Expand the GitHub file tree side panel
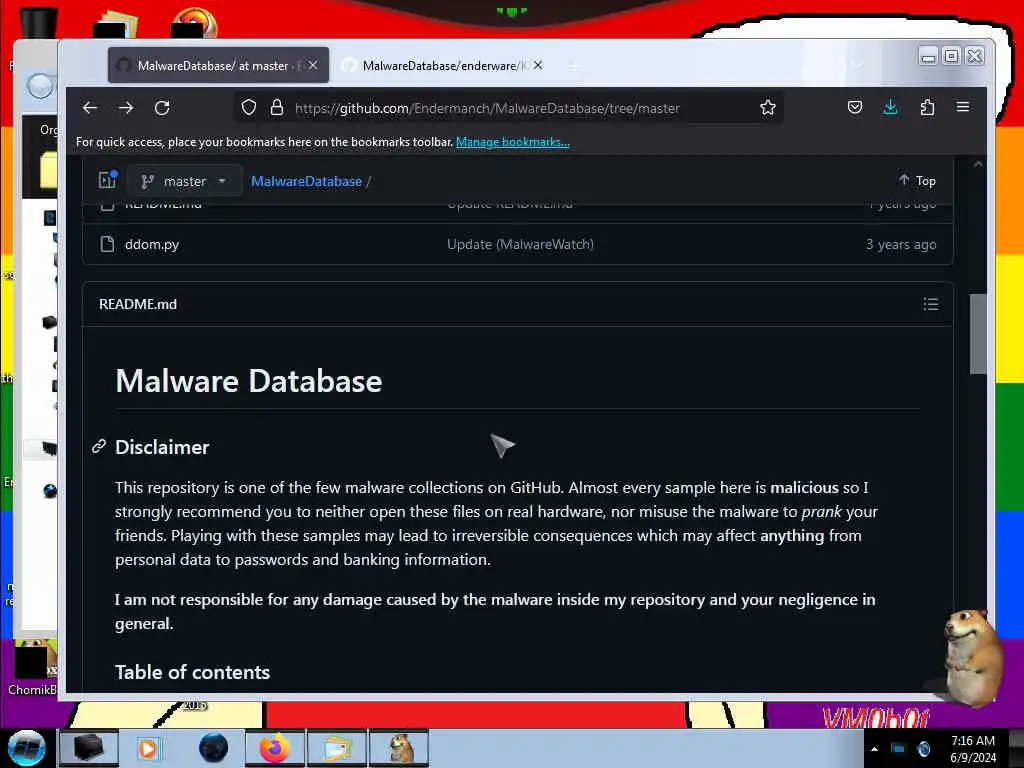Screen dimensions: 1024x768 pos(108,180)
